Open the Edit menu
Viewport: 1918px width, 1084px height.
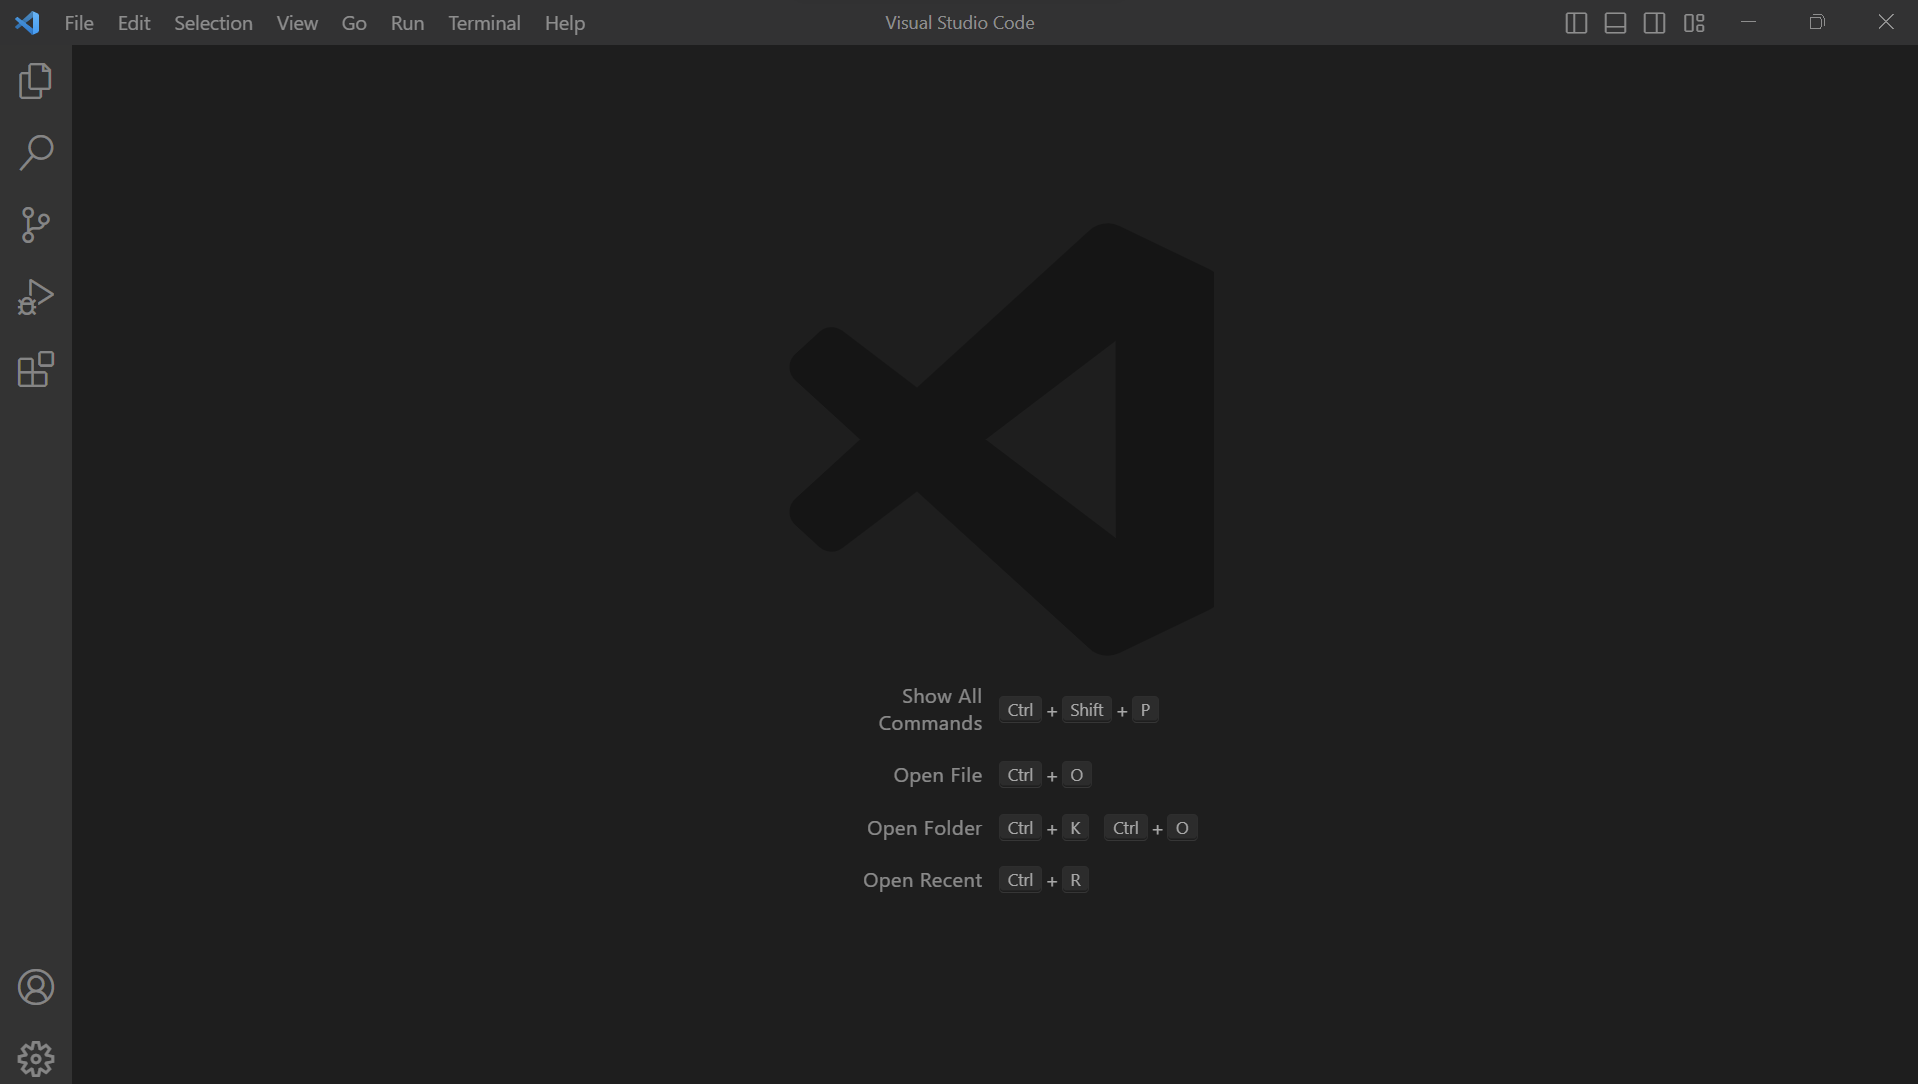point(134,23)
